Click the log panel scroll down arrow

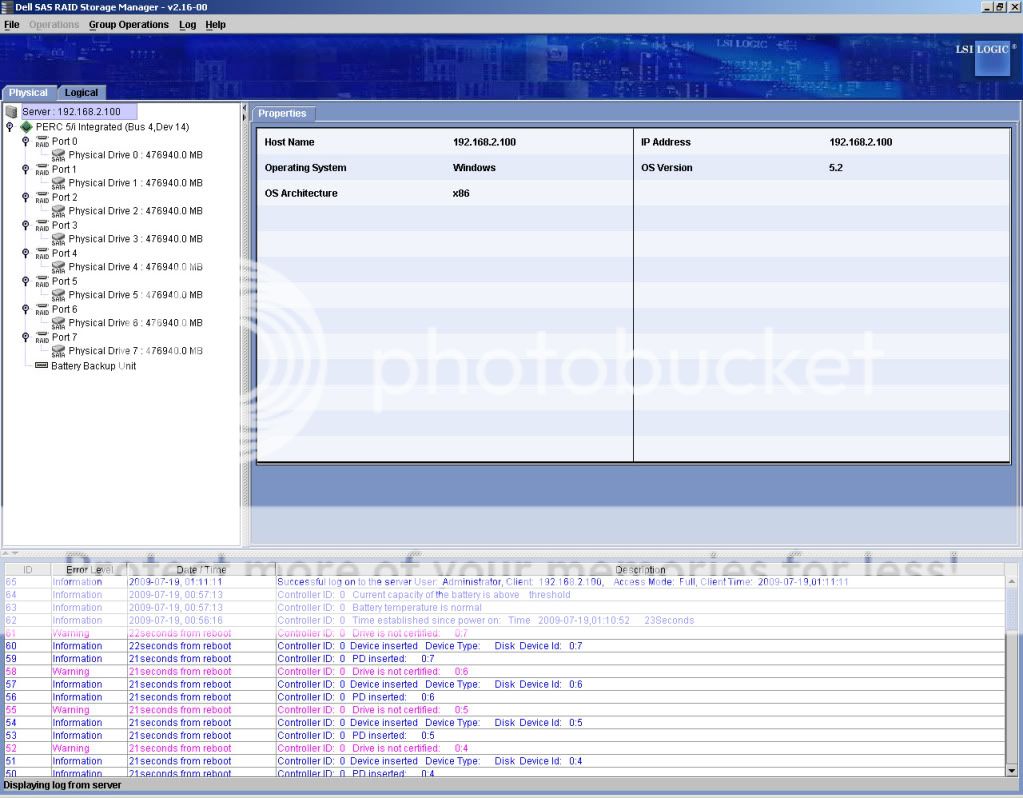tap(1011, 769)
